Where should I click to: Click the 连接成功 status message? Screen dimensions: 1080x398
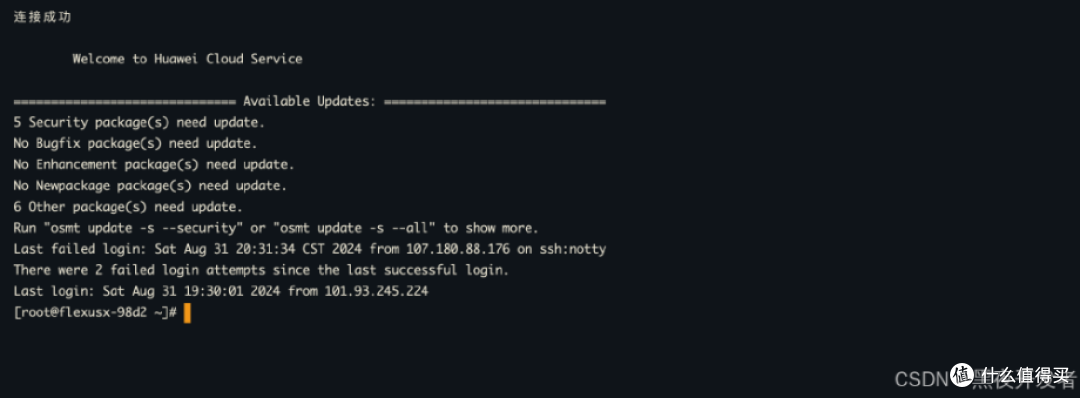(x=42, y=17)
